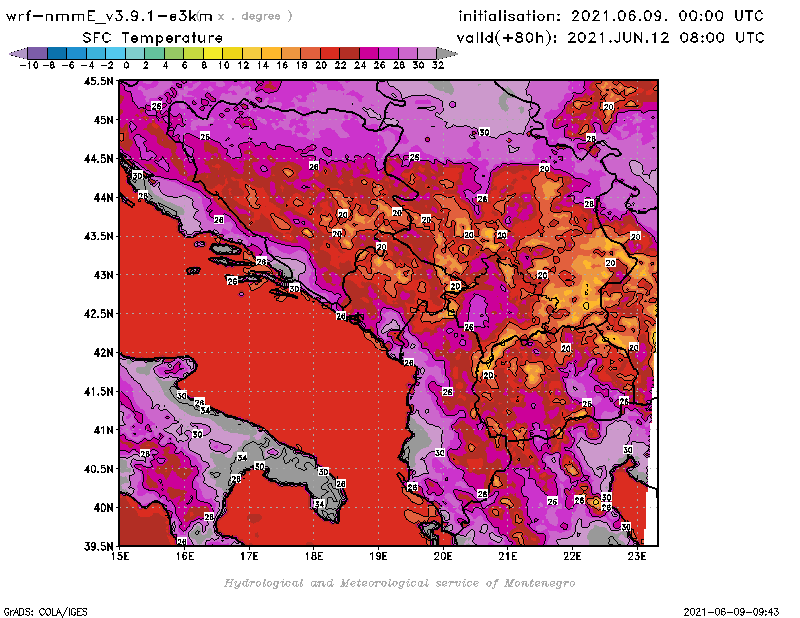
Task: Click the 20E longitude axis label
Action: (x=443, y=556)
